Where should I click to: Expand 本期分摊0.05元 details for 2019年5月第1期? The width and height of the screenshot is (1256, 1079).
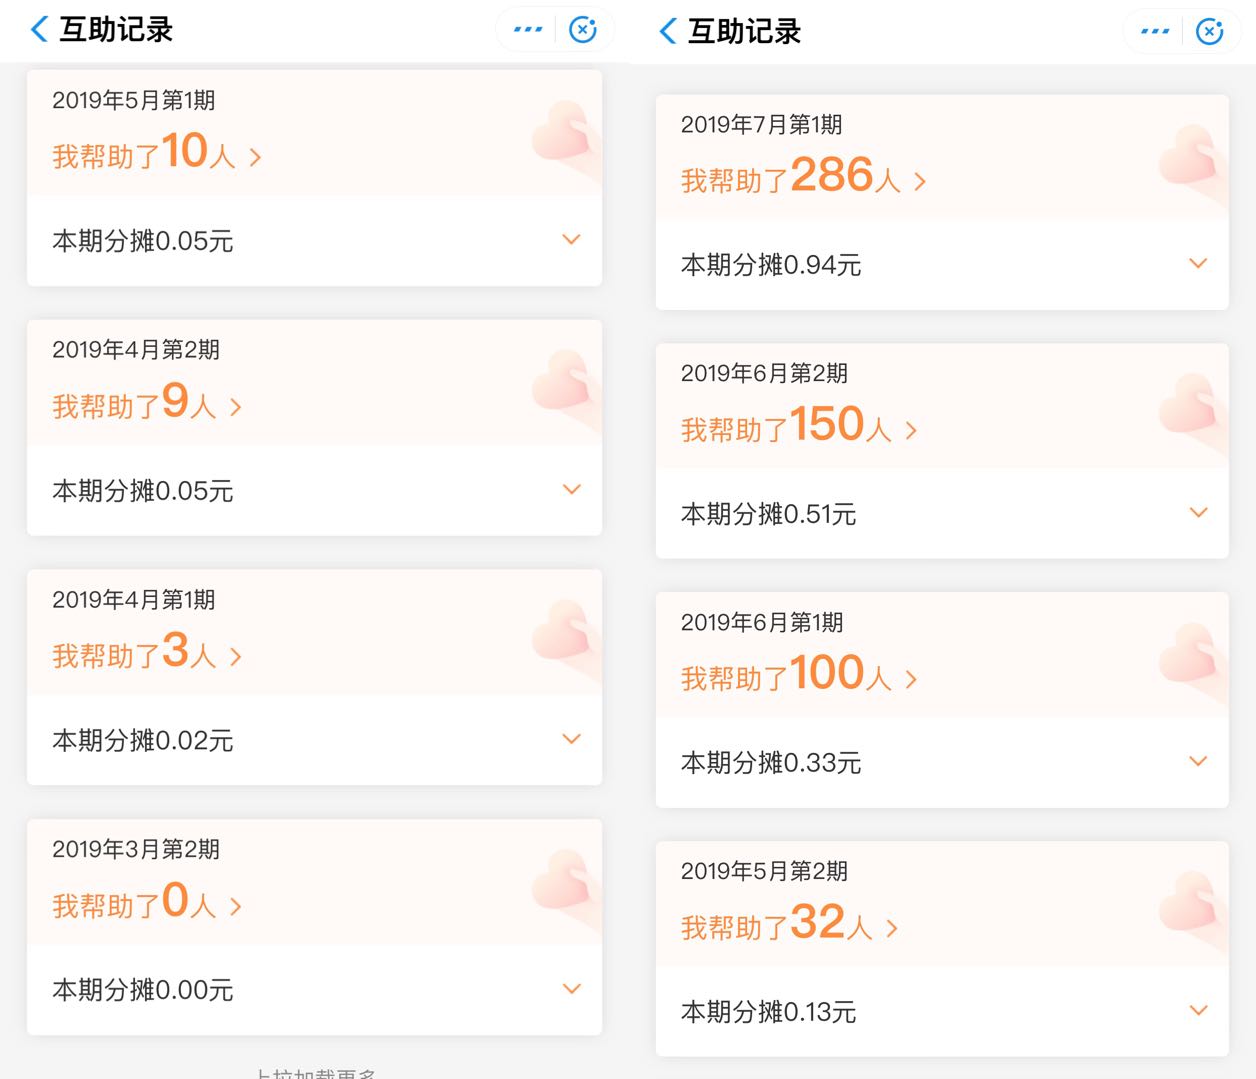pyautogui.click(x=571, y=240)
